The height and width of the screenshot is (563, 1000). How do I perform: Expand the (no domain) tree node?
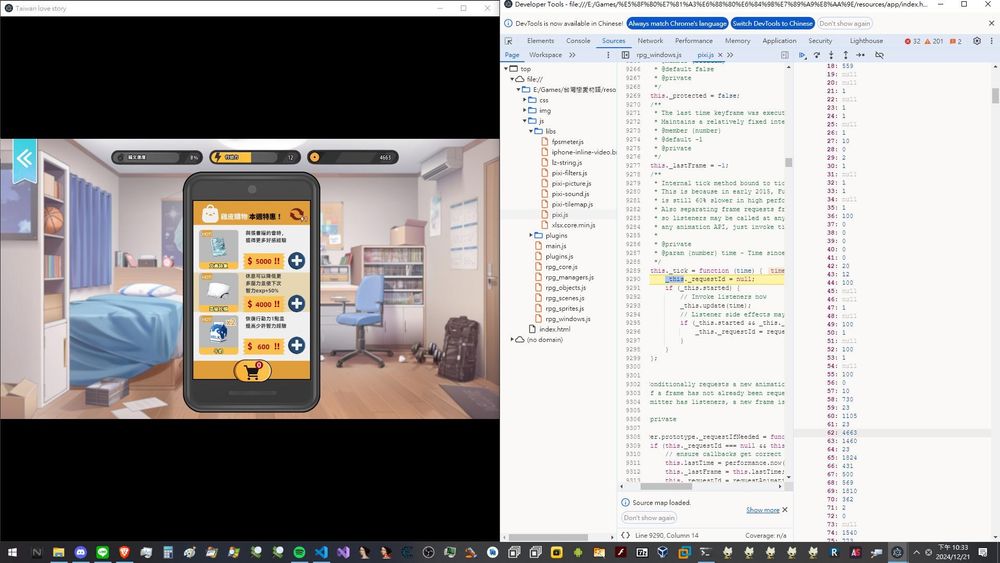pos(513,340)
